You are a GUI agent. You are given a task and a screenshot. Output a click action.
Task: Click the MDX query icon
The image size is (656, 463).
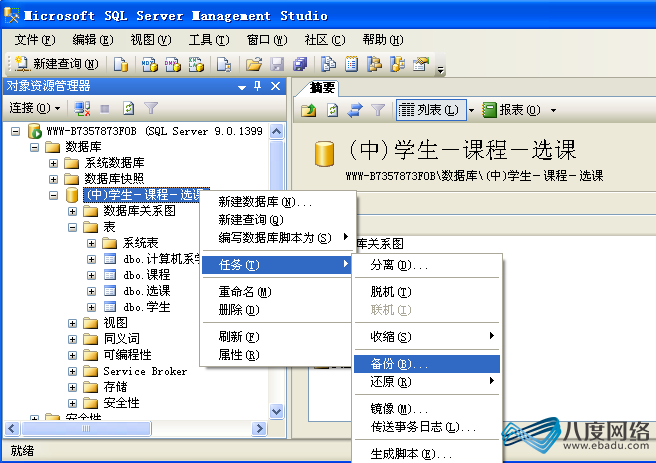pos(149,64)
